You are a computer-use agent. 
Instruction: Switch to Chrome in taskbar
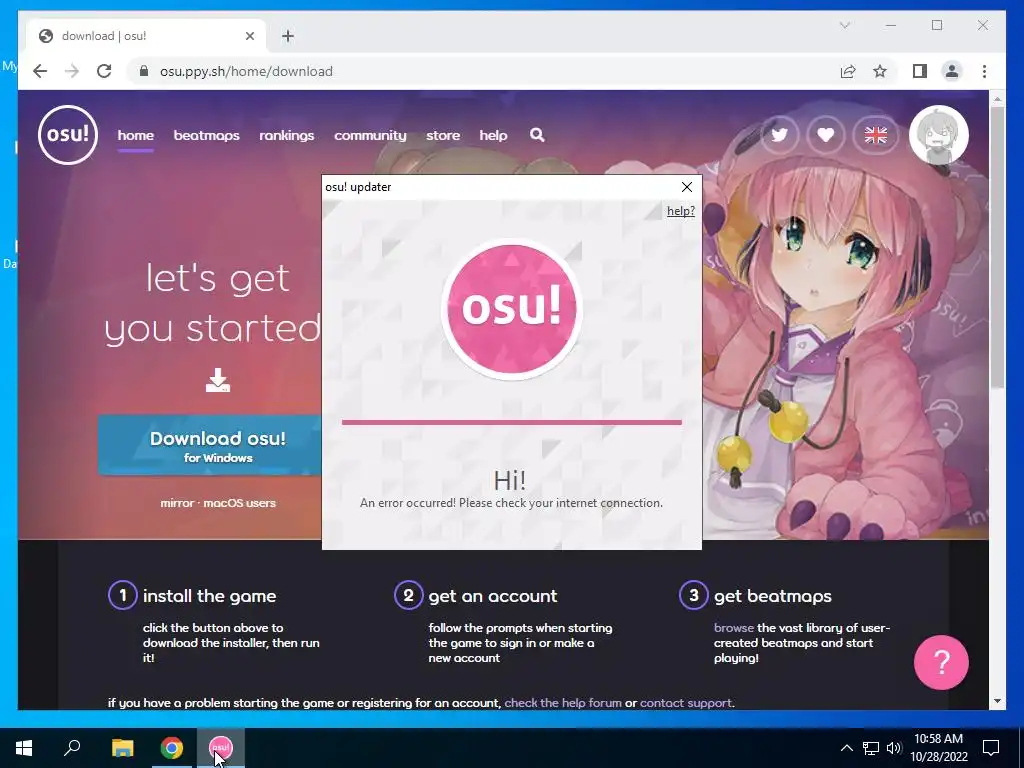172,748
